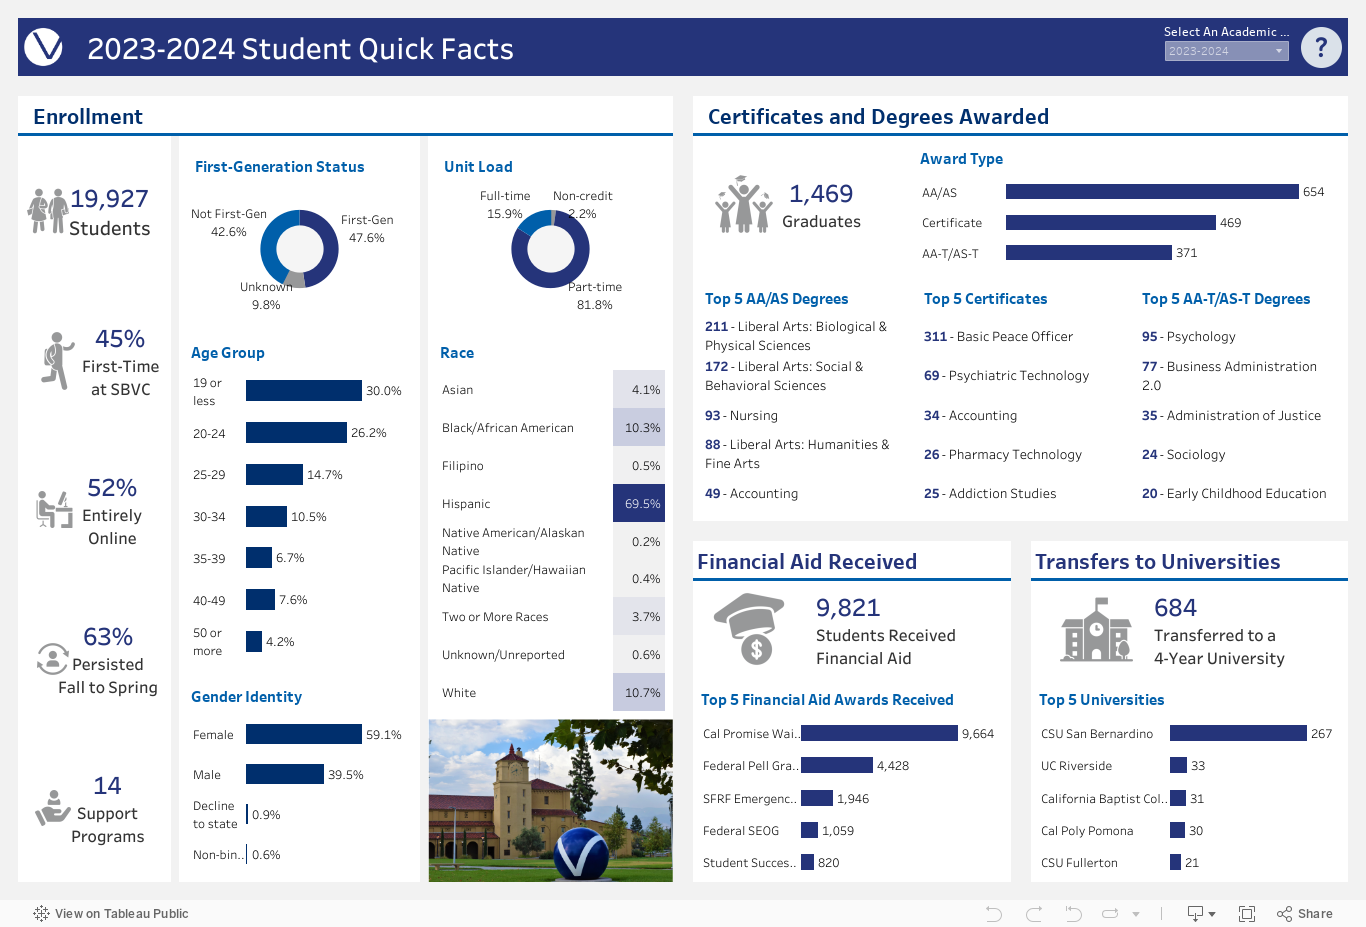Click the Share button
This screenshot has height=927, width=1366.
[x=1305, y=913]
